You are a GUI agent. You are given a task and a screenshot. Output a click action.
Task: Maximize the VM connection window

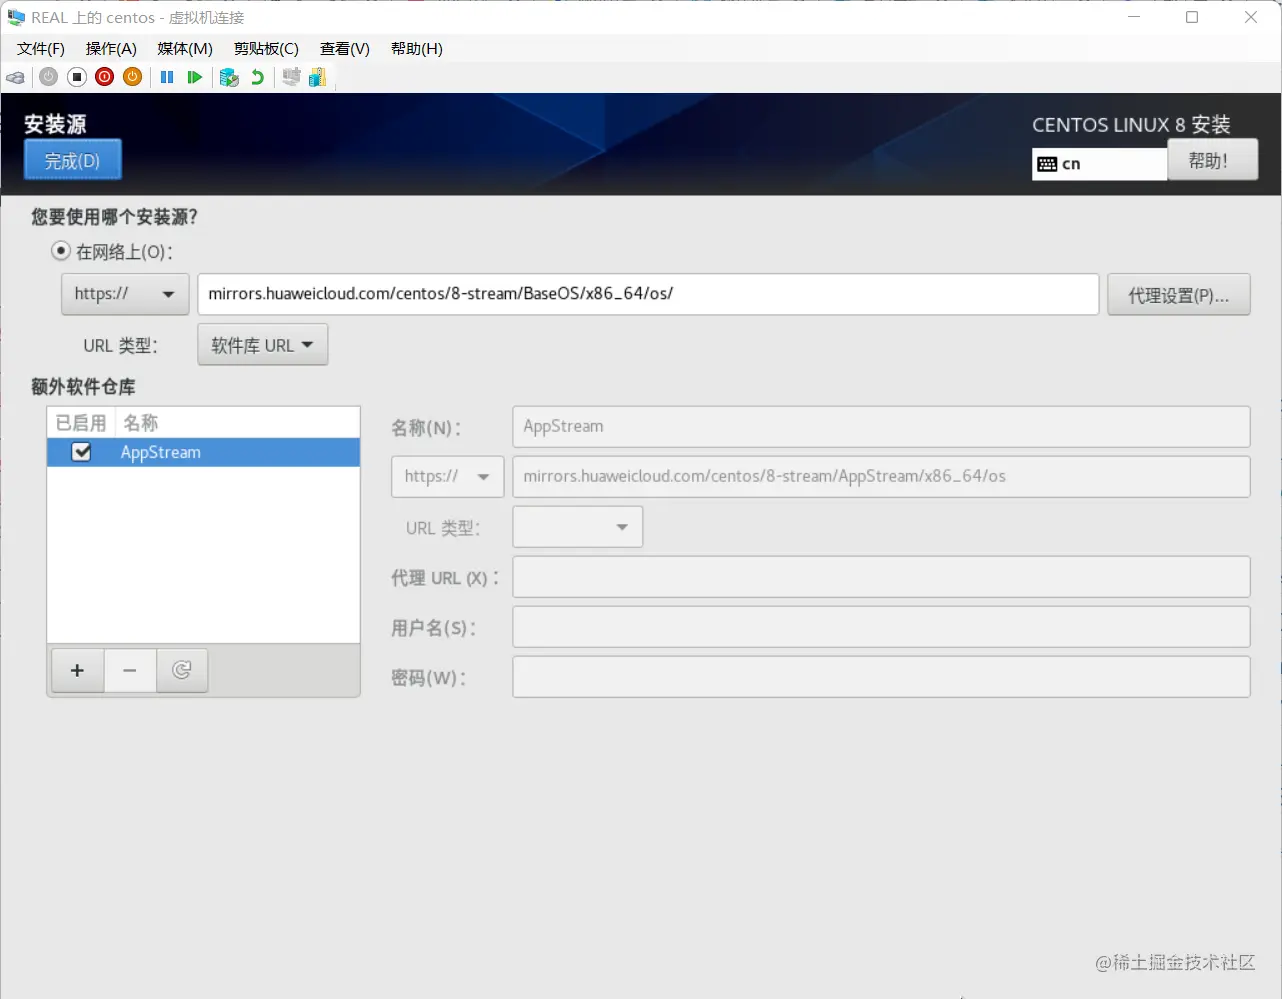click(1192, 17)
